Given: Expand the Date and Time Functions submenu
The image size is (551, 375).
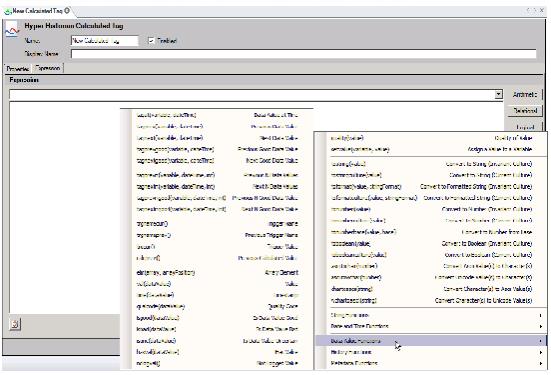Looking at the screenshot, I should 431,326.
